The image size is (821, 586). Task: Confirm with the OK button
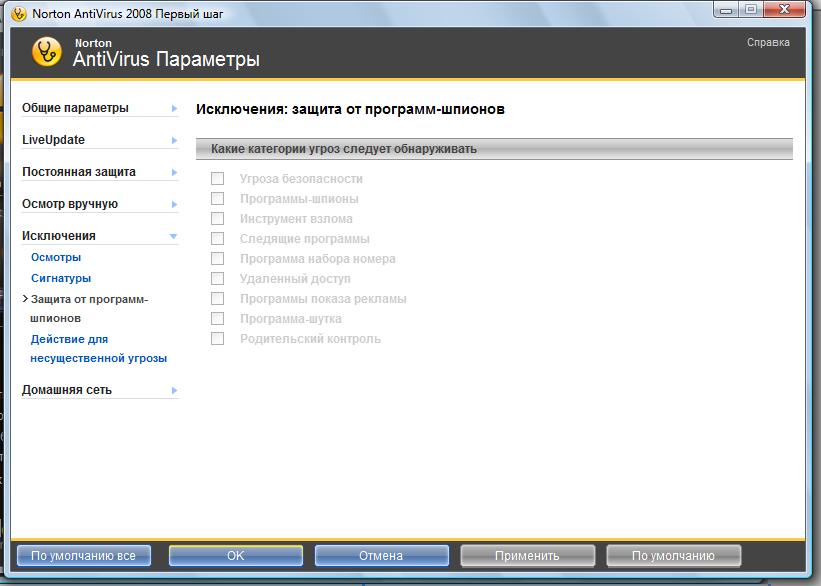236,556
